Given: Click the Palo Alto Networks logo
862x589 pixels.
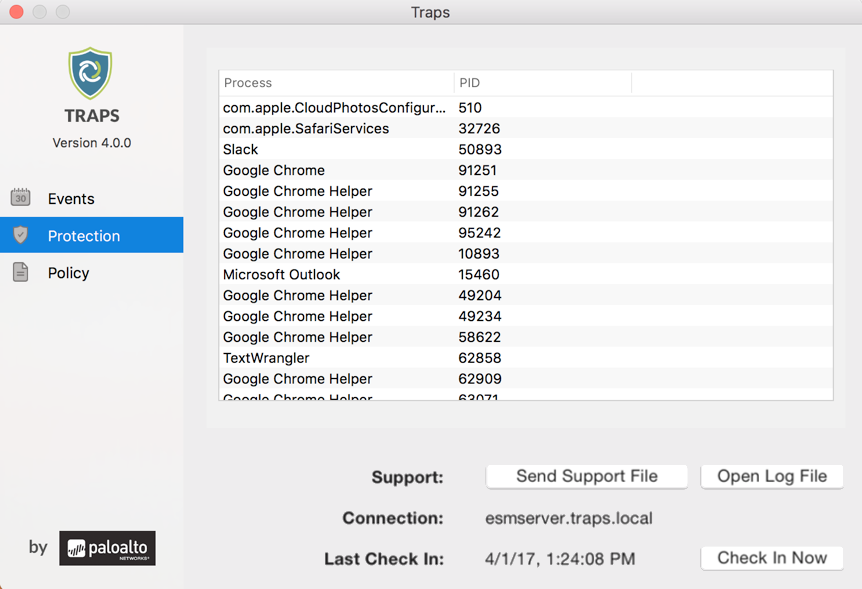Looking at the screenshot, I should tap(107, 548).
